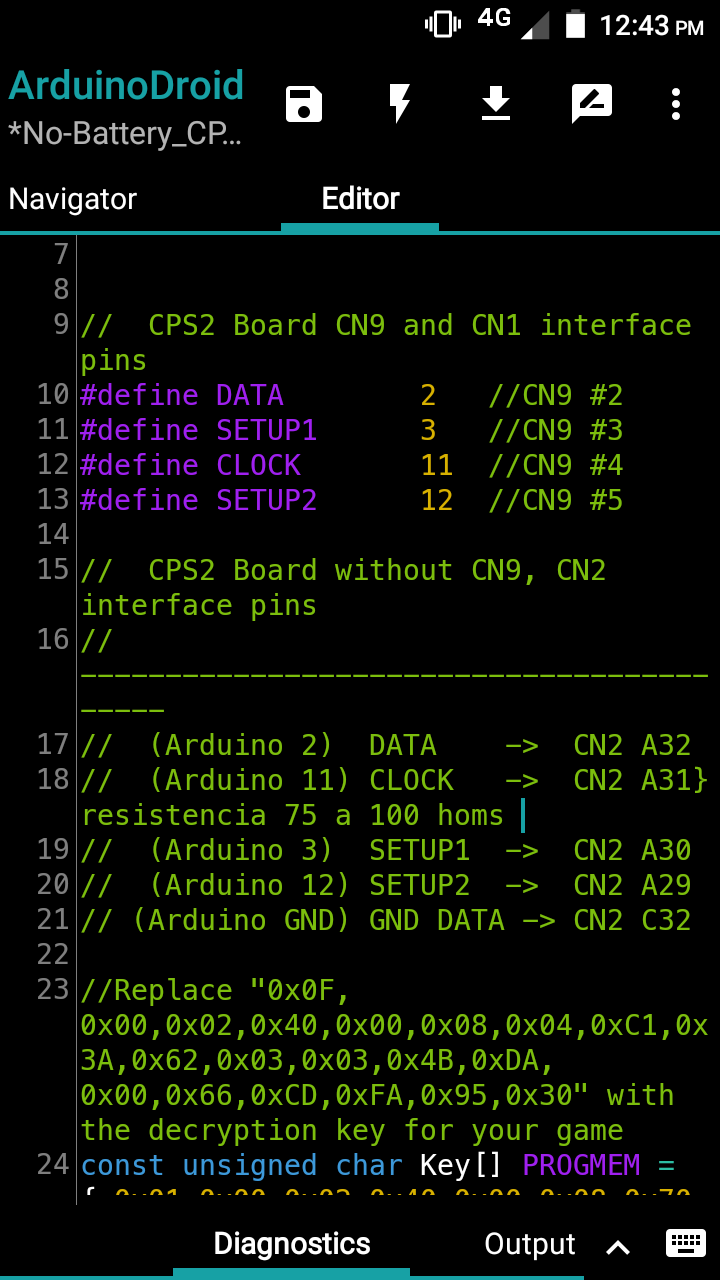Upload the sketch via the download arrow icon
Image resolution: width=720 pixels, height=1280 pixels.
coord(495,102)
